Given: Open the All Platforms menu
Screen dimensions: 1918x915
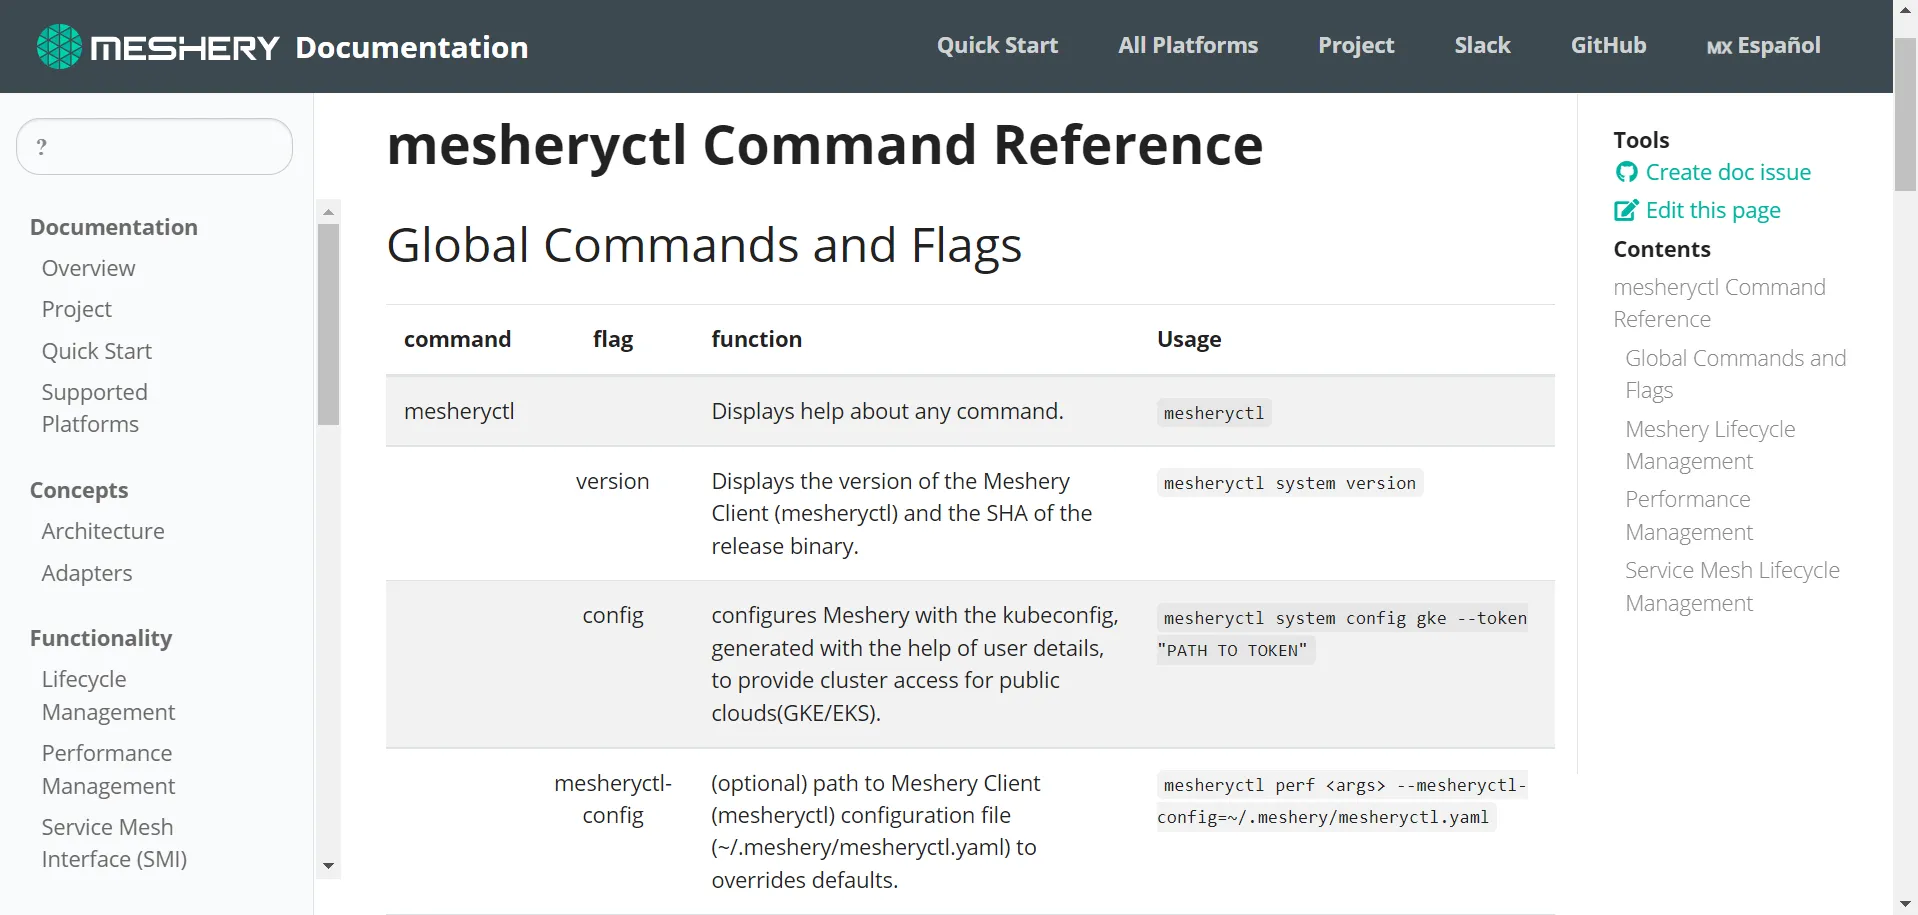Looking at the screenshot, I should pos(1188,45).
